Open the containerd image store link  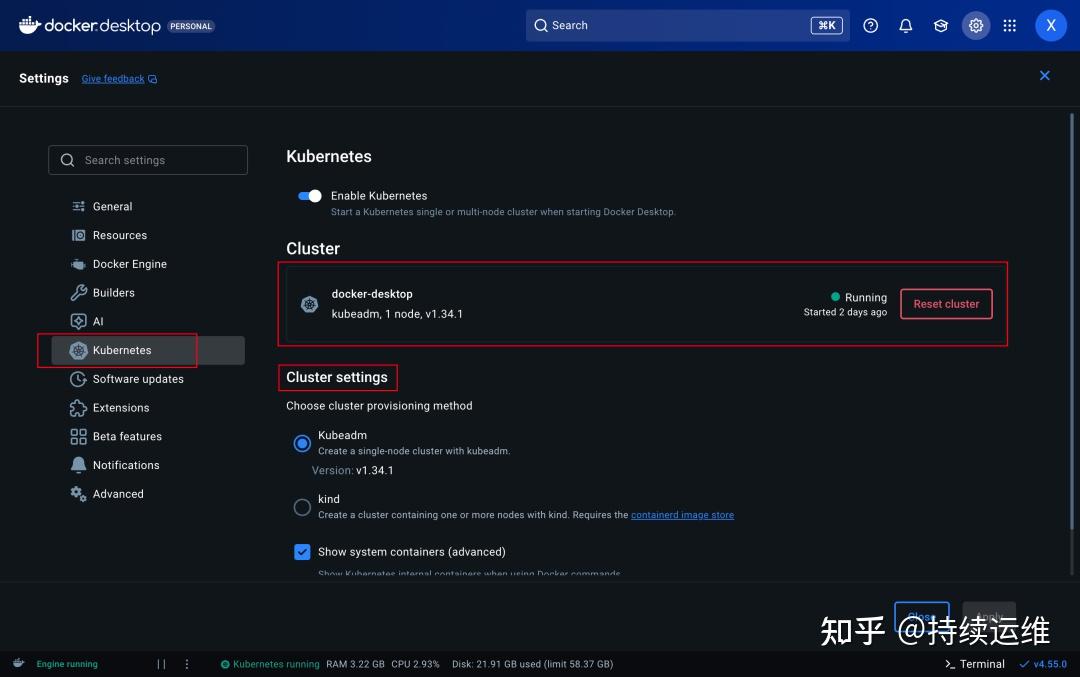(x=683, y=514)
